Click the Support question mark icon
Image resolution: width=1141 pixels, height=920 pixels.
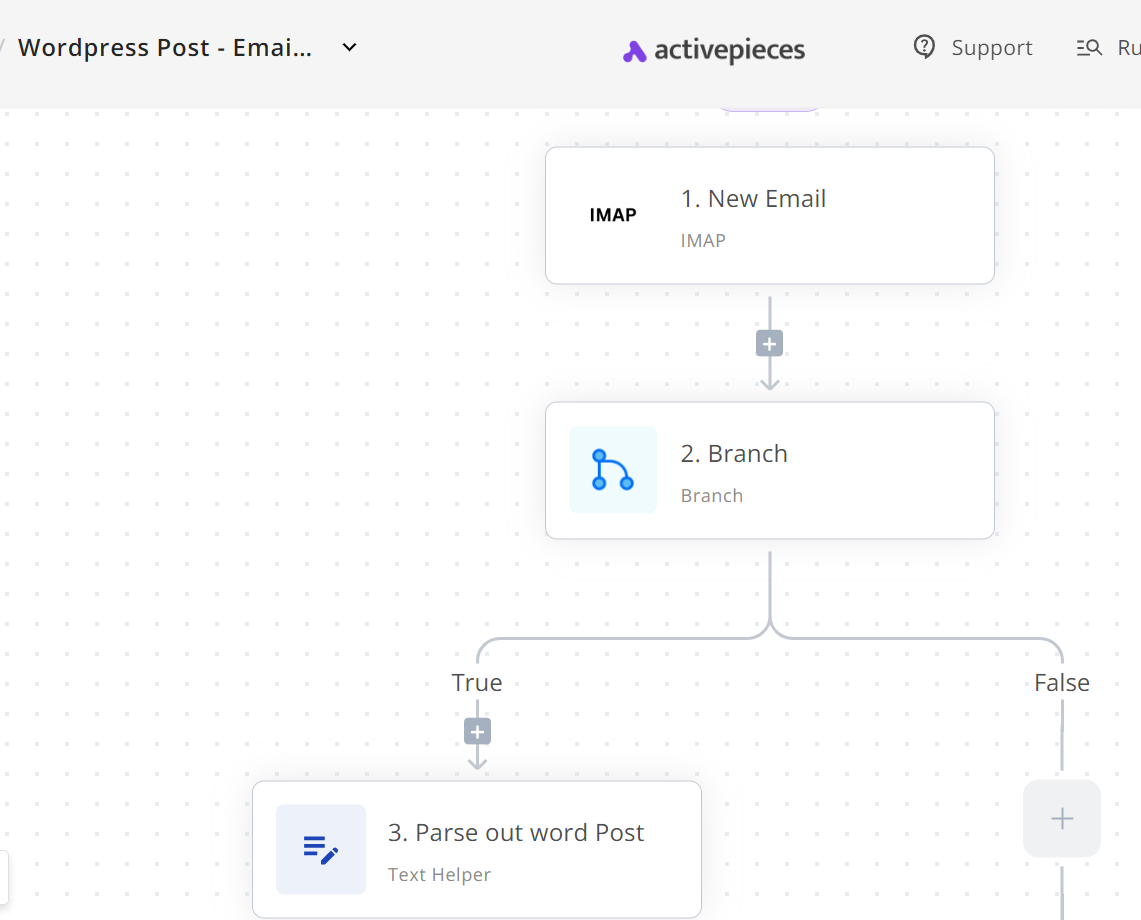924,47
